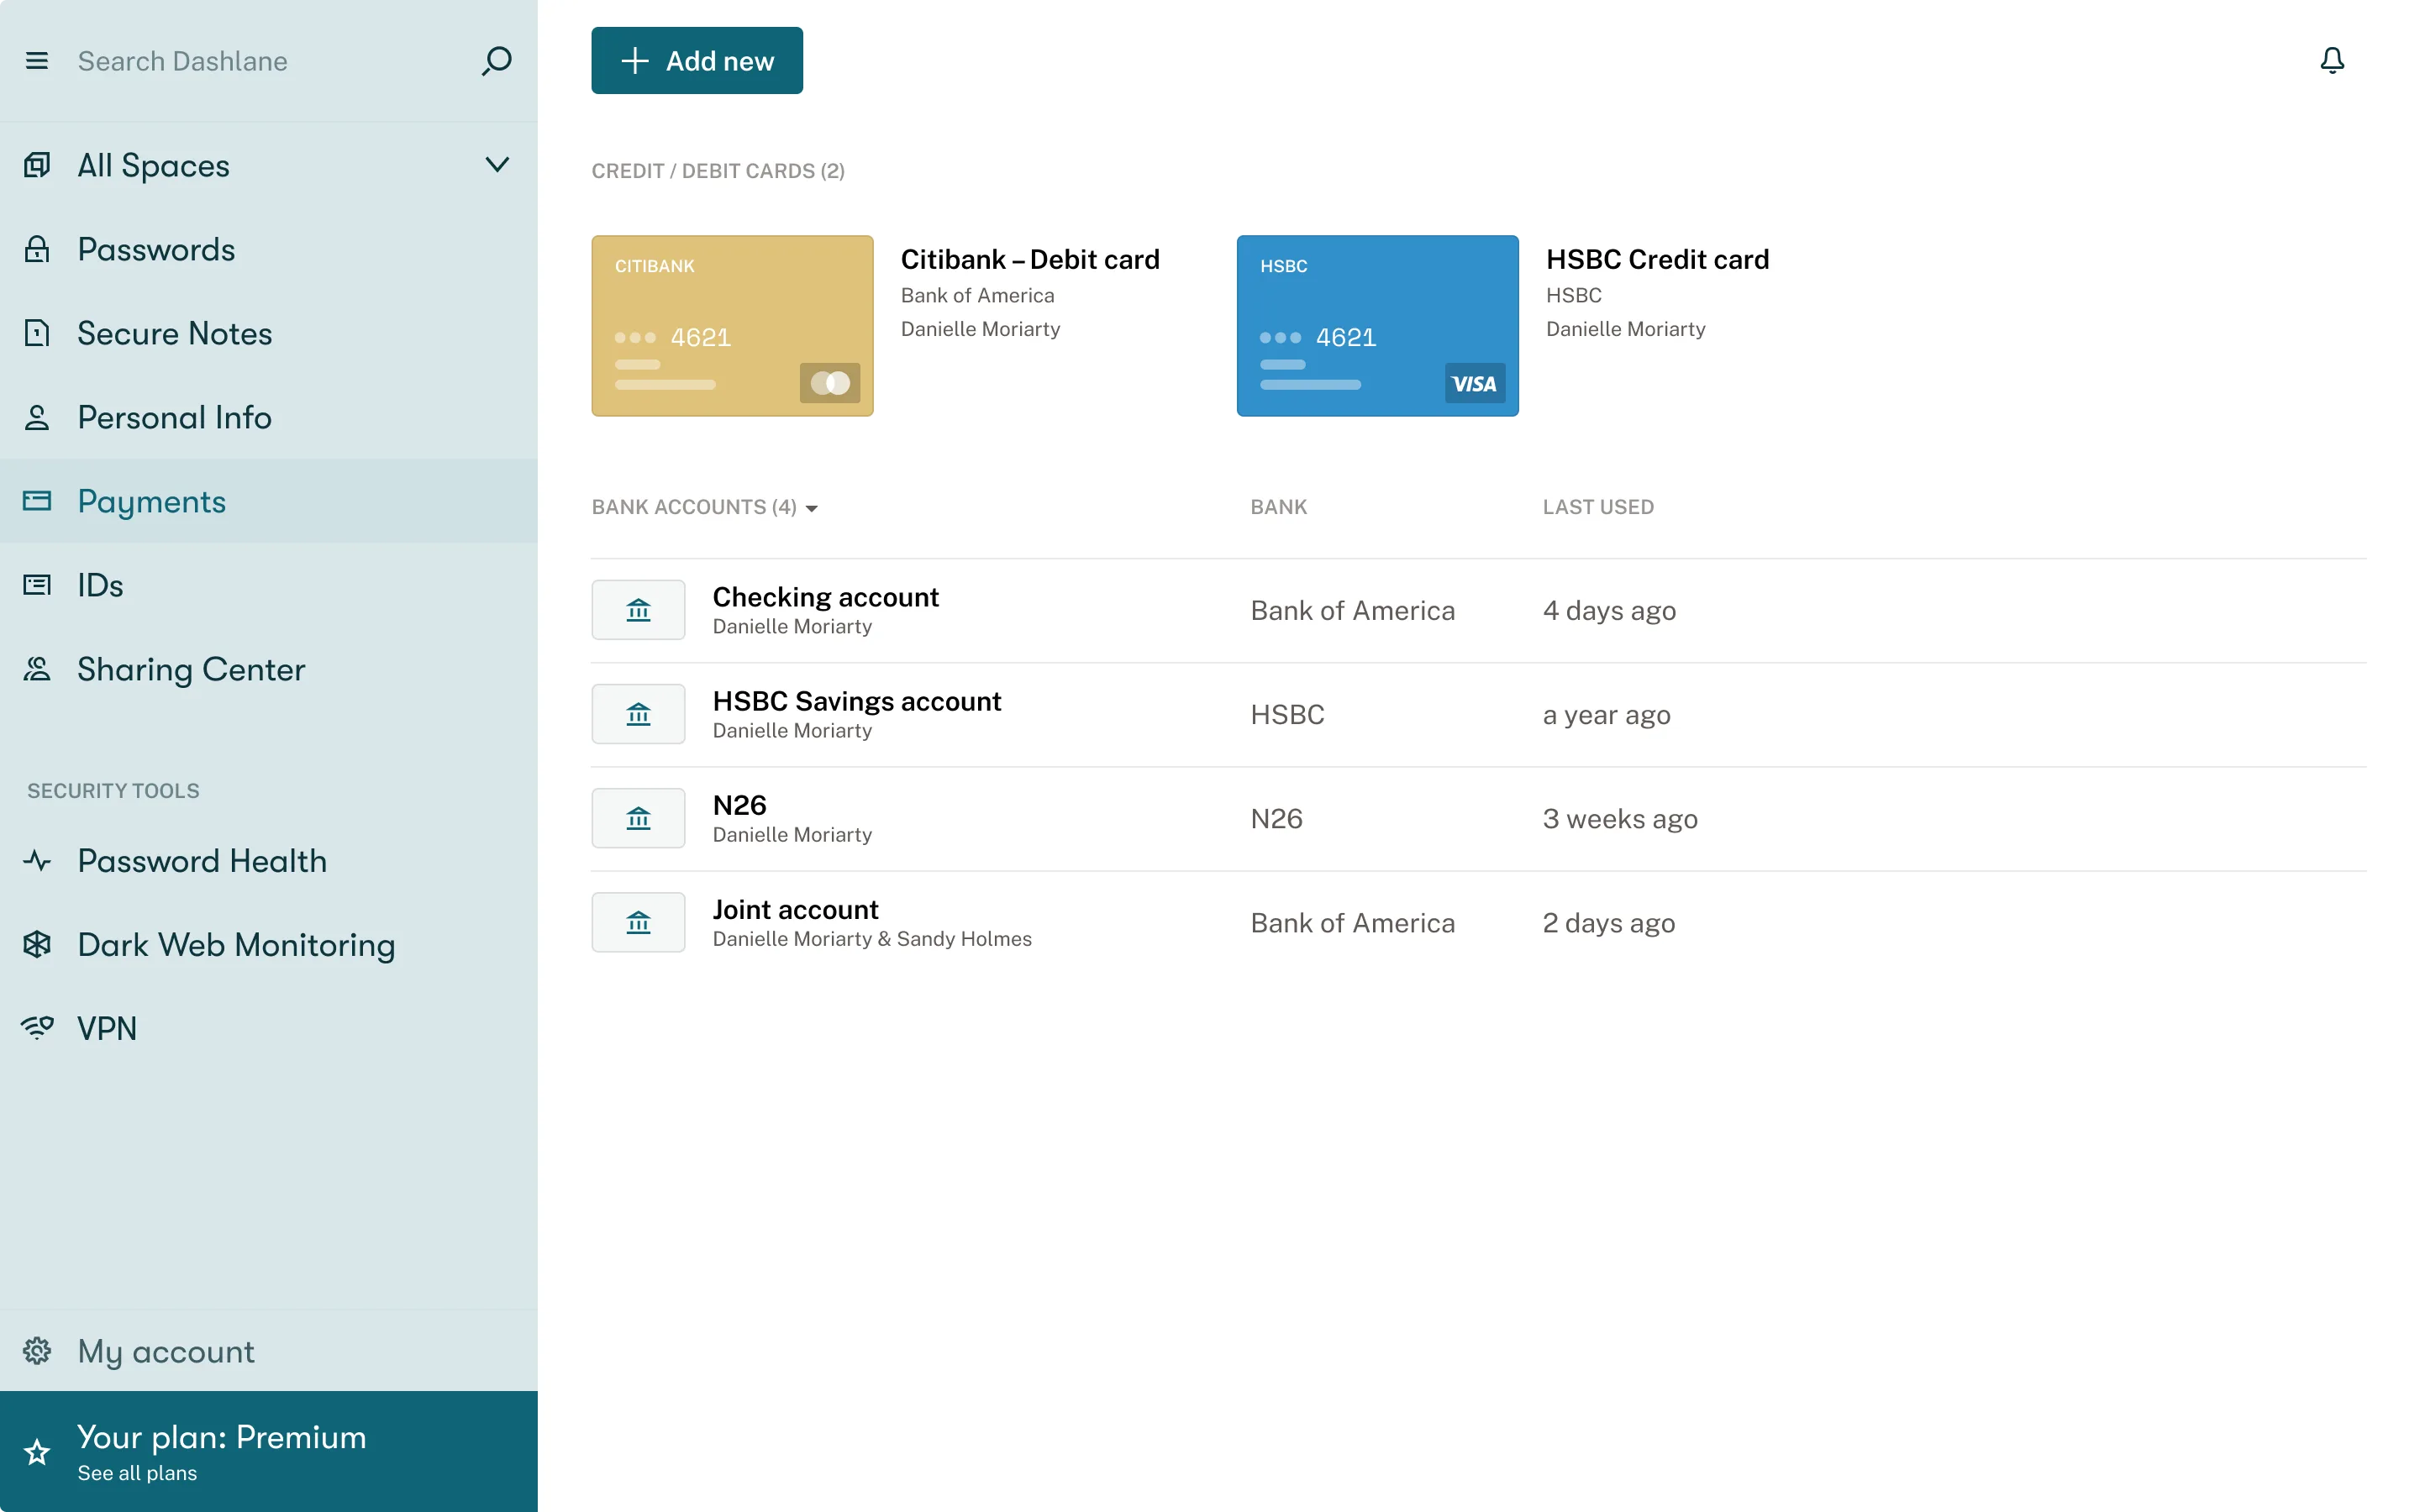Click Your plan: Premium banner
The image size is (2420, 1512).
(269, 1451)
